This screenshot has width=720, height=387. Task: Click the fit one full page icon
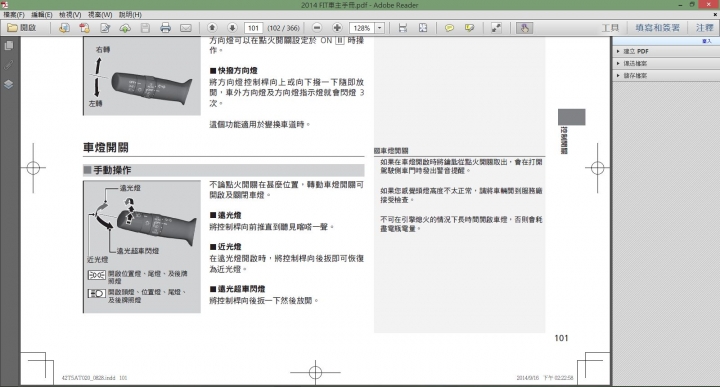[x=423, y=28]
